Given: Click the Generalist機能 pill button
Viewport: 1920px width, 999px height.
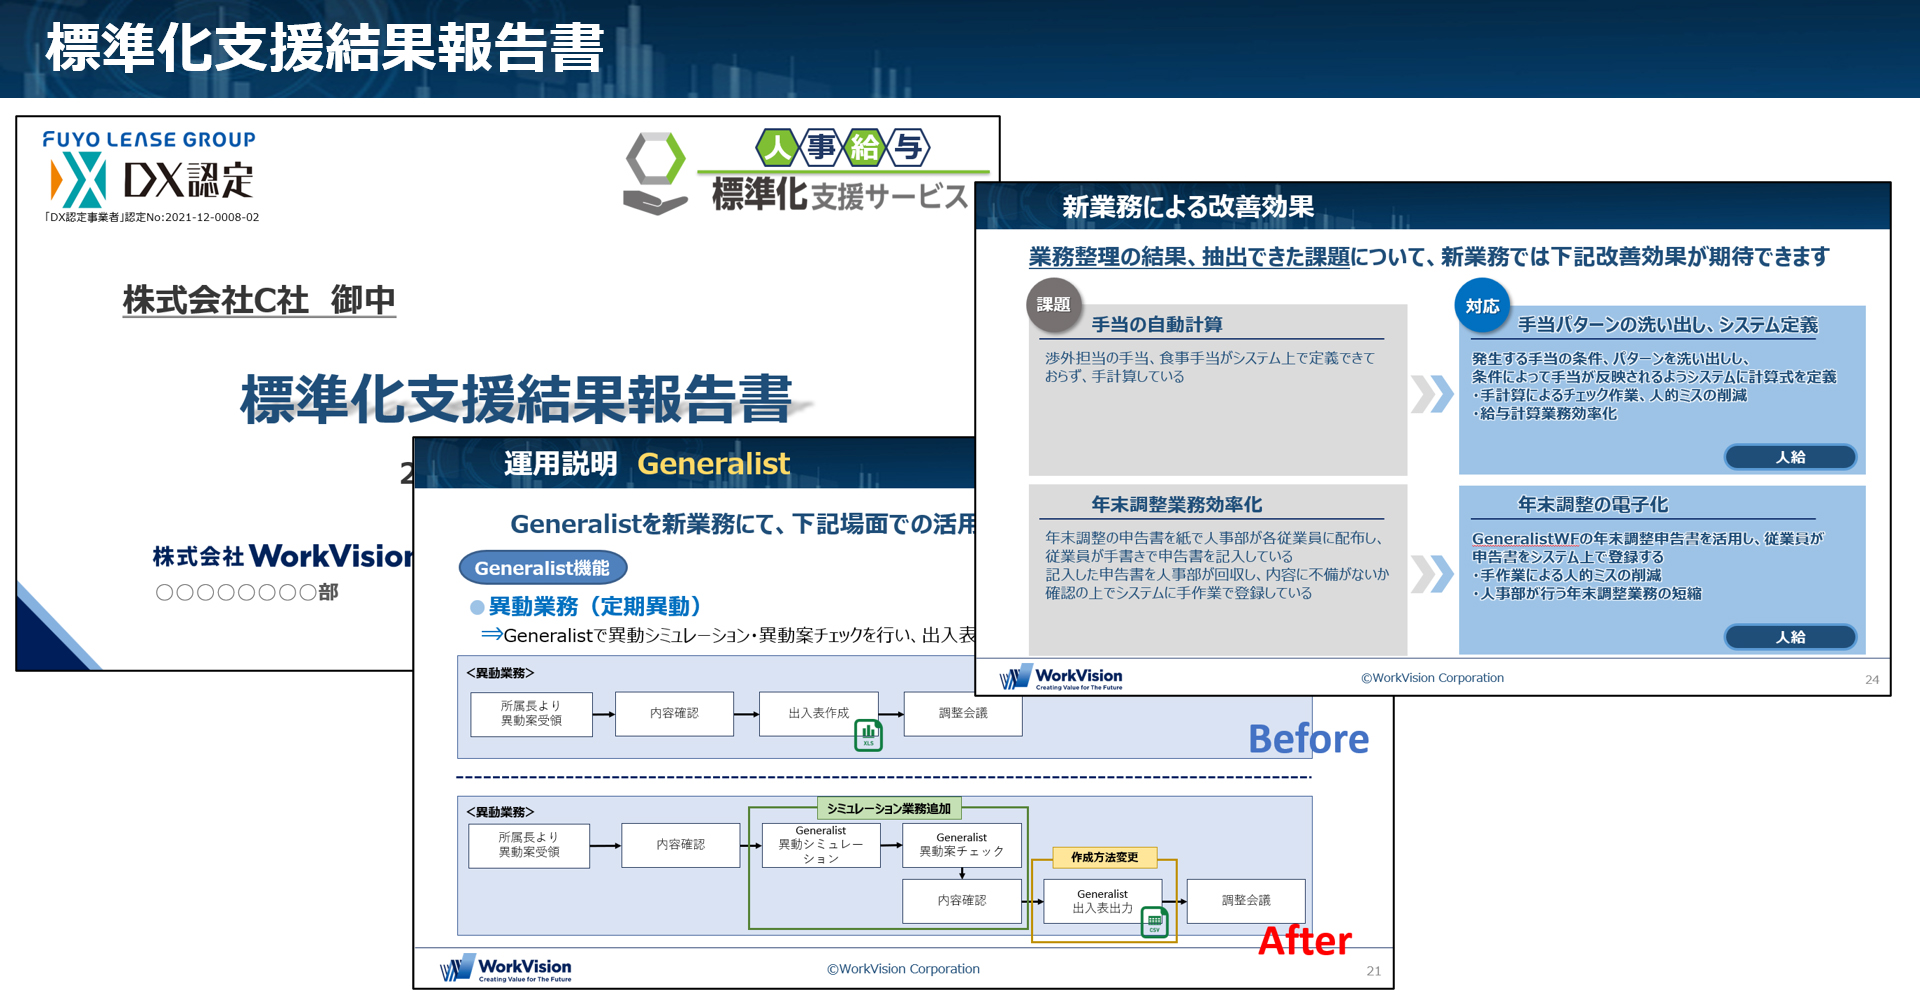Looking at the screenshot, I should pos(542,567).
